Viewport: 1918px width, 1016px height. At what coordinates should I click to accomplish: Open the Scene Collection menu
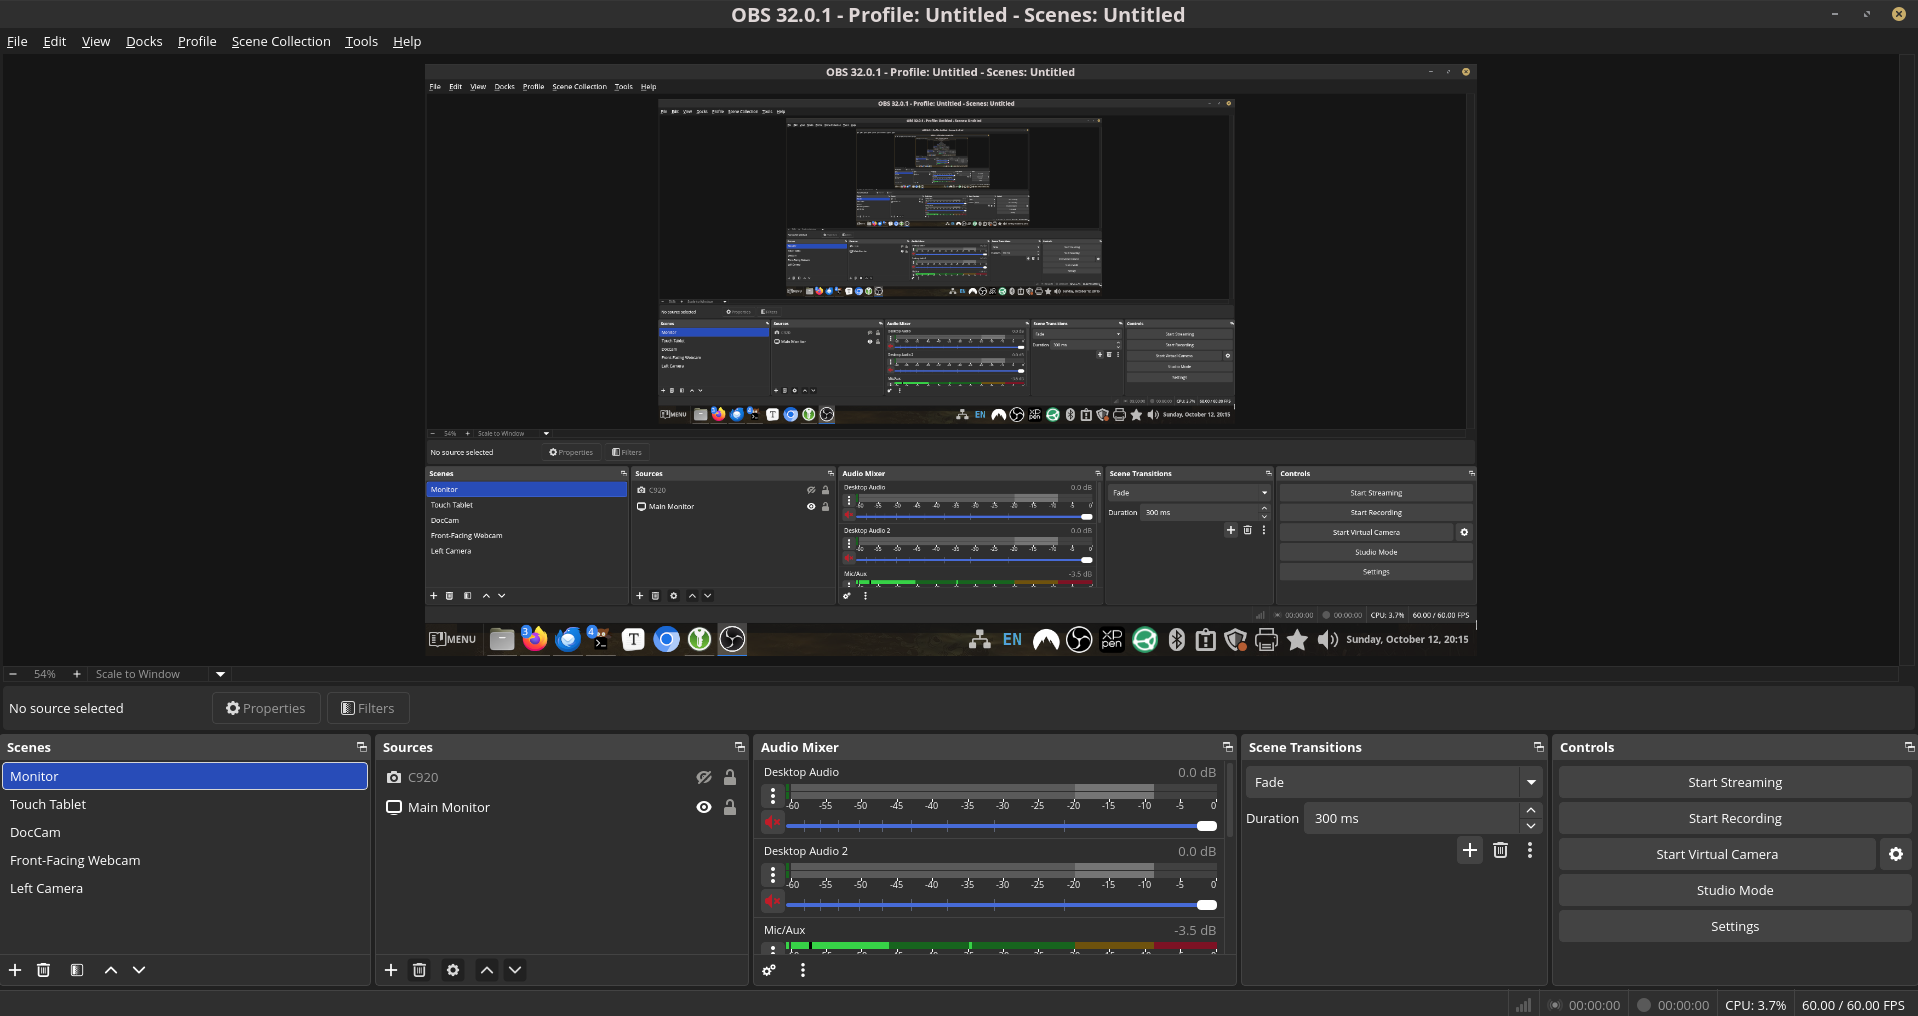point(280,41)
